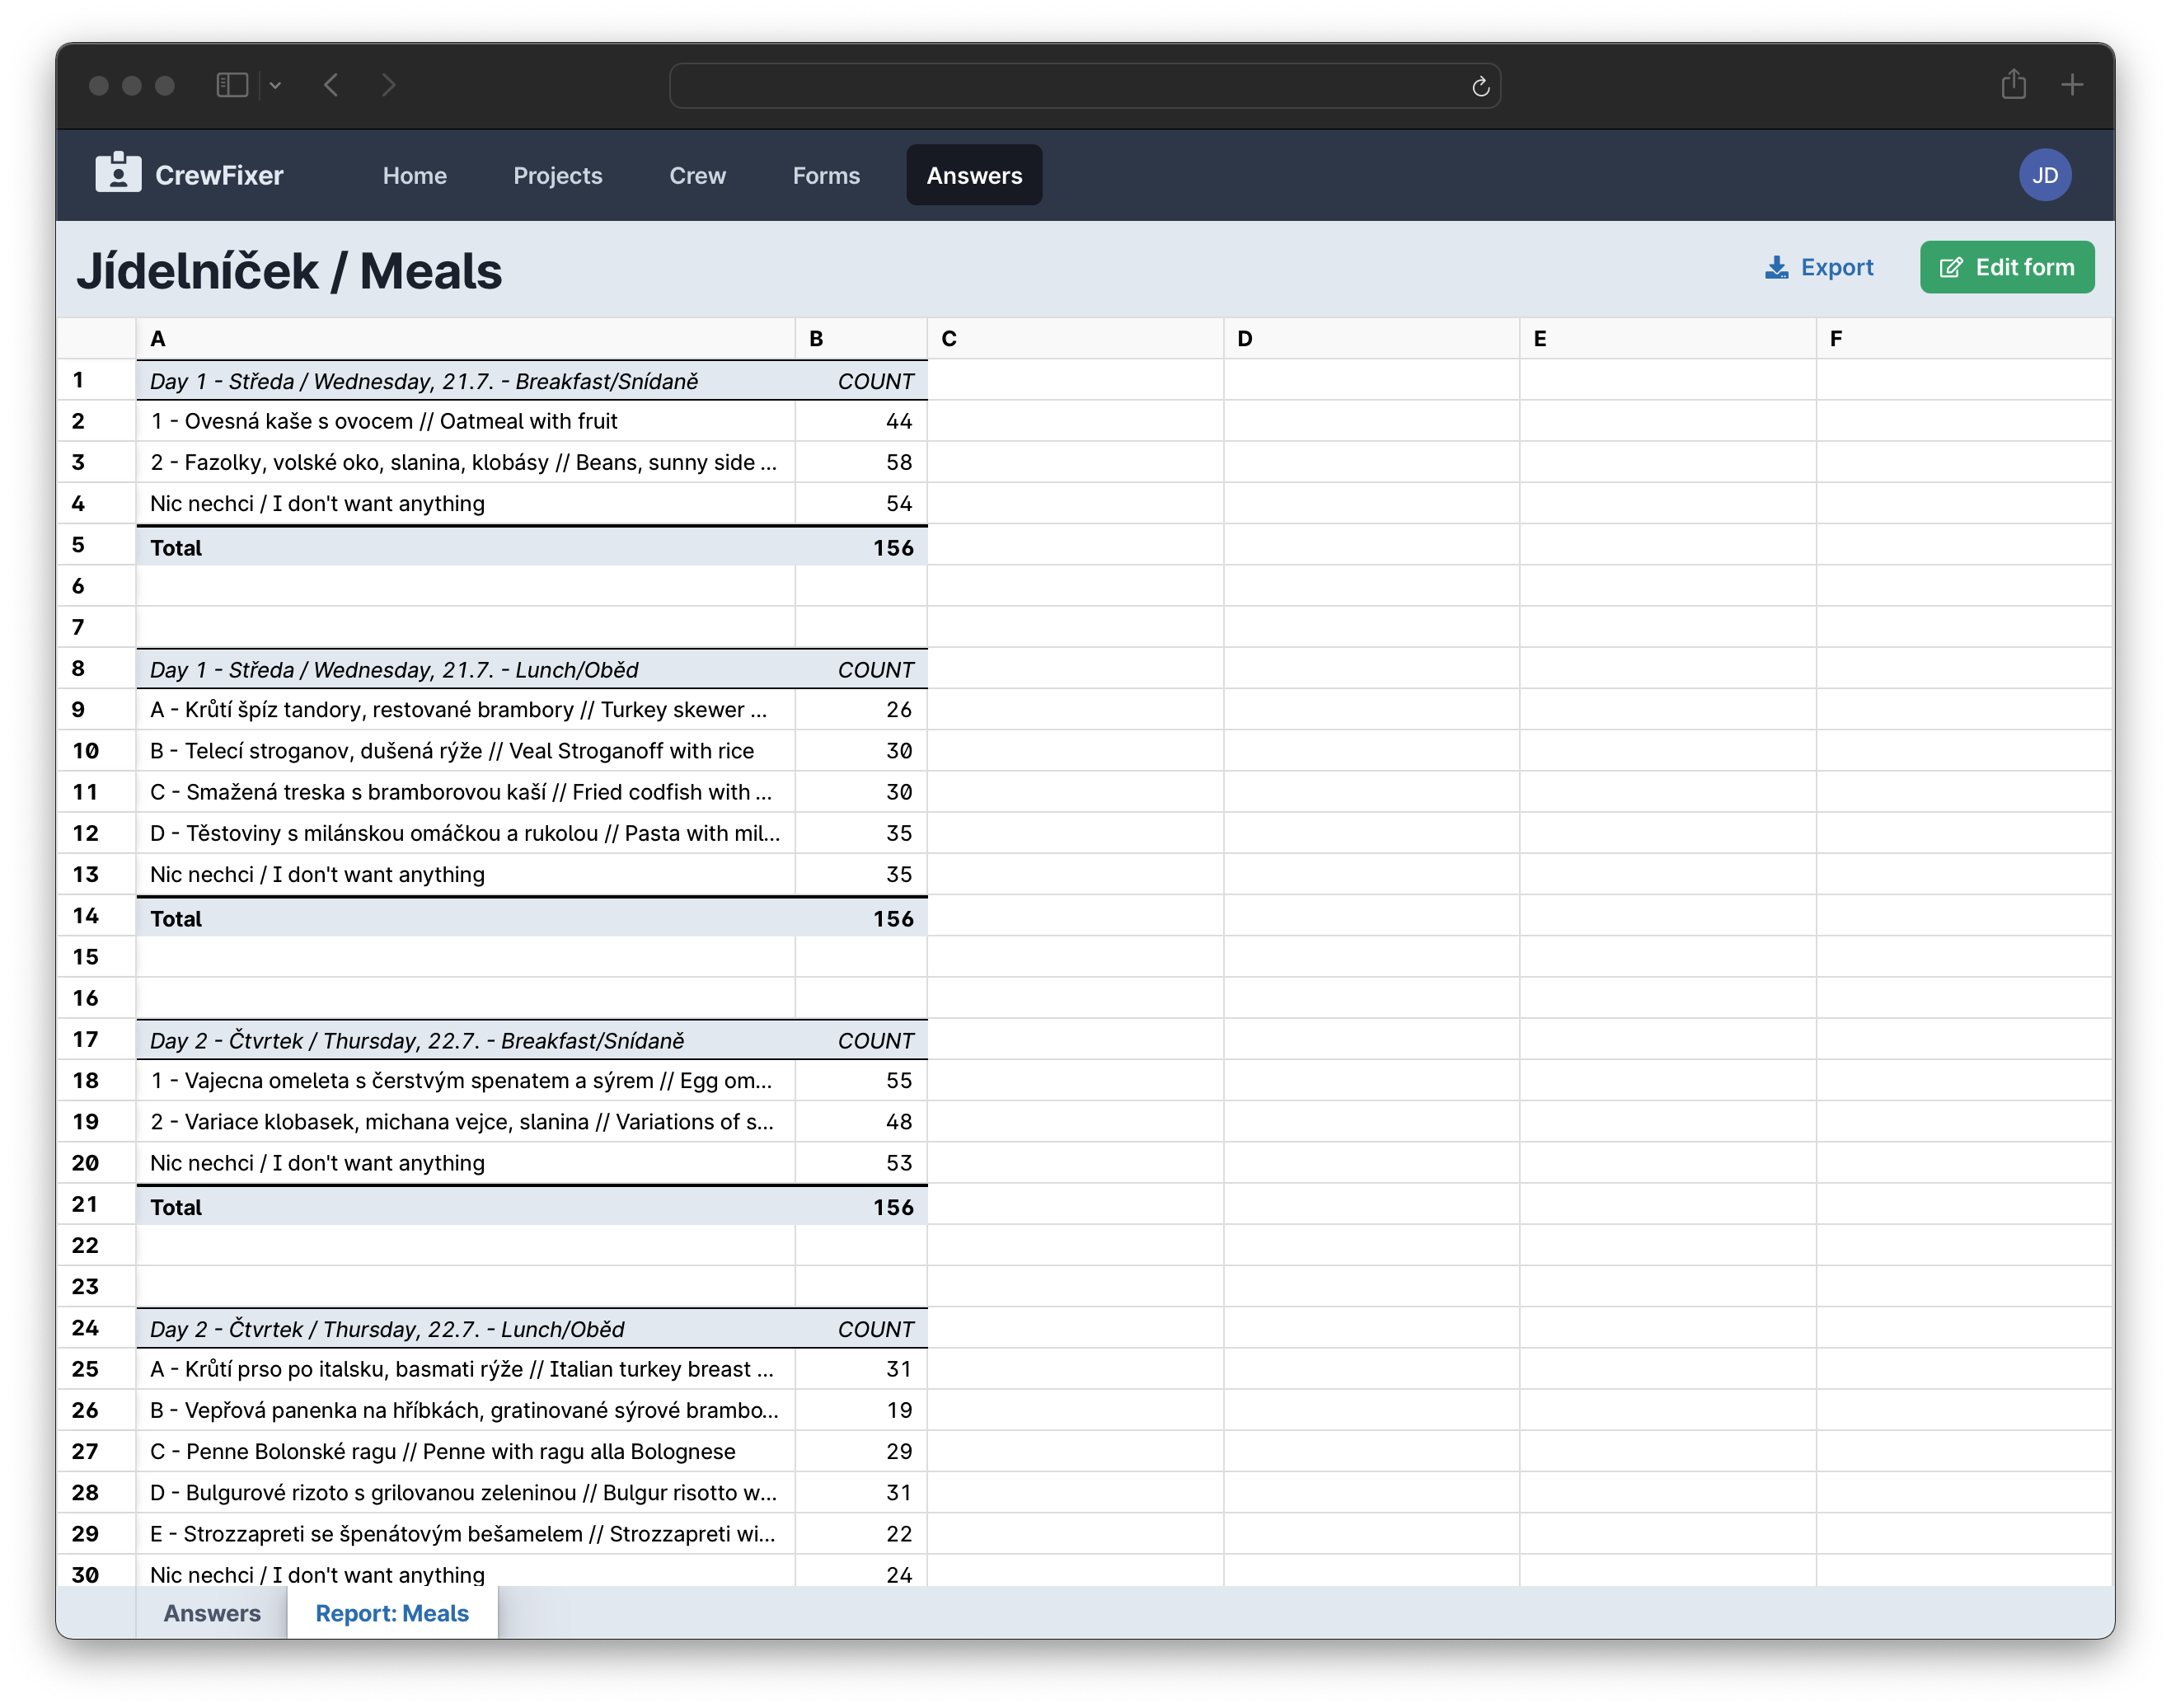This screenshot has width=2171, height=1708.
Task: Select the row 14 header
Action: (x=86, y=916)
